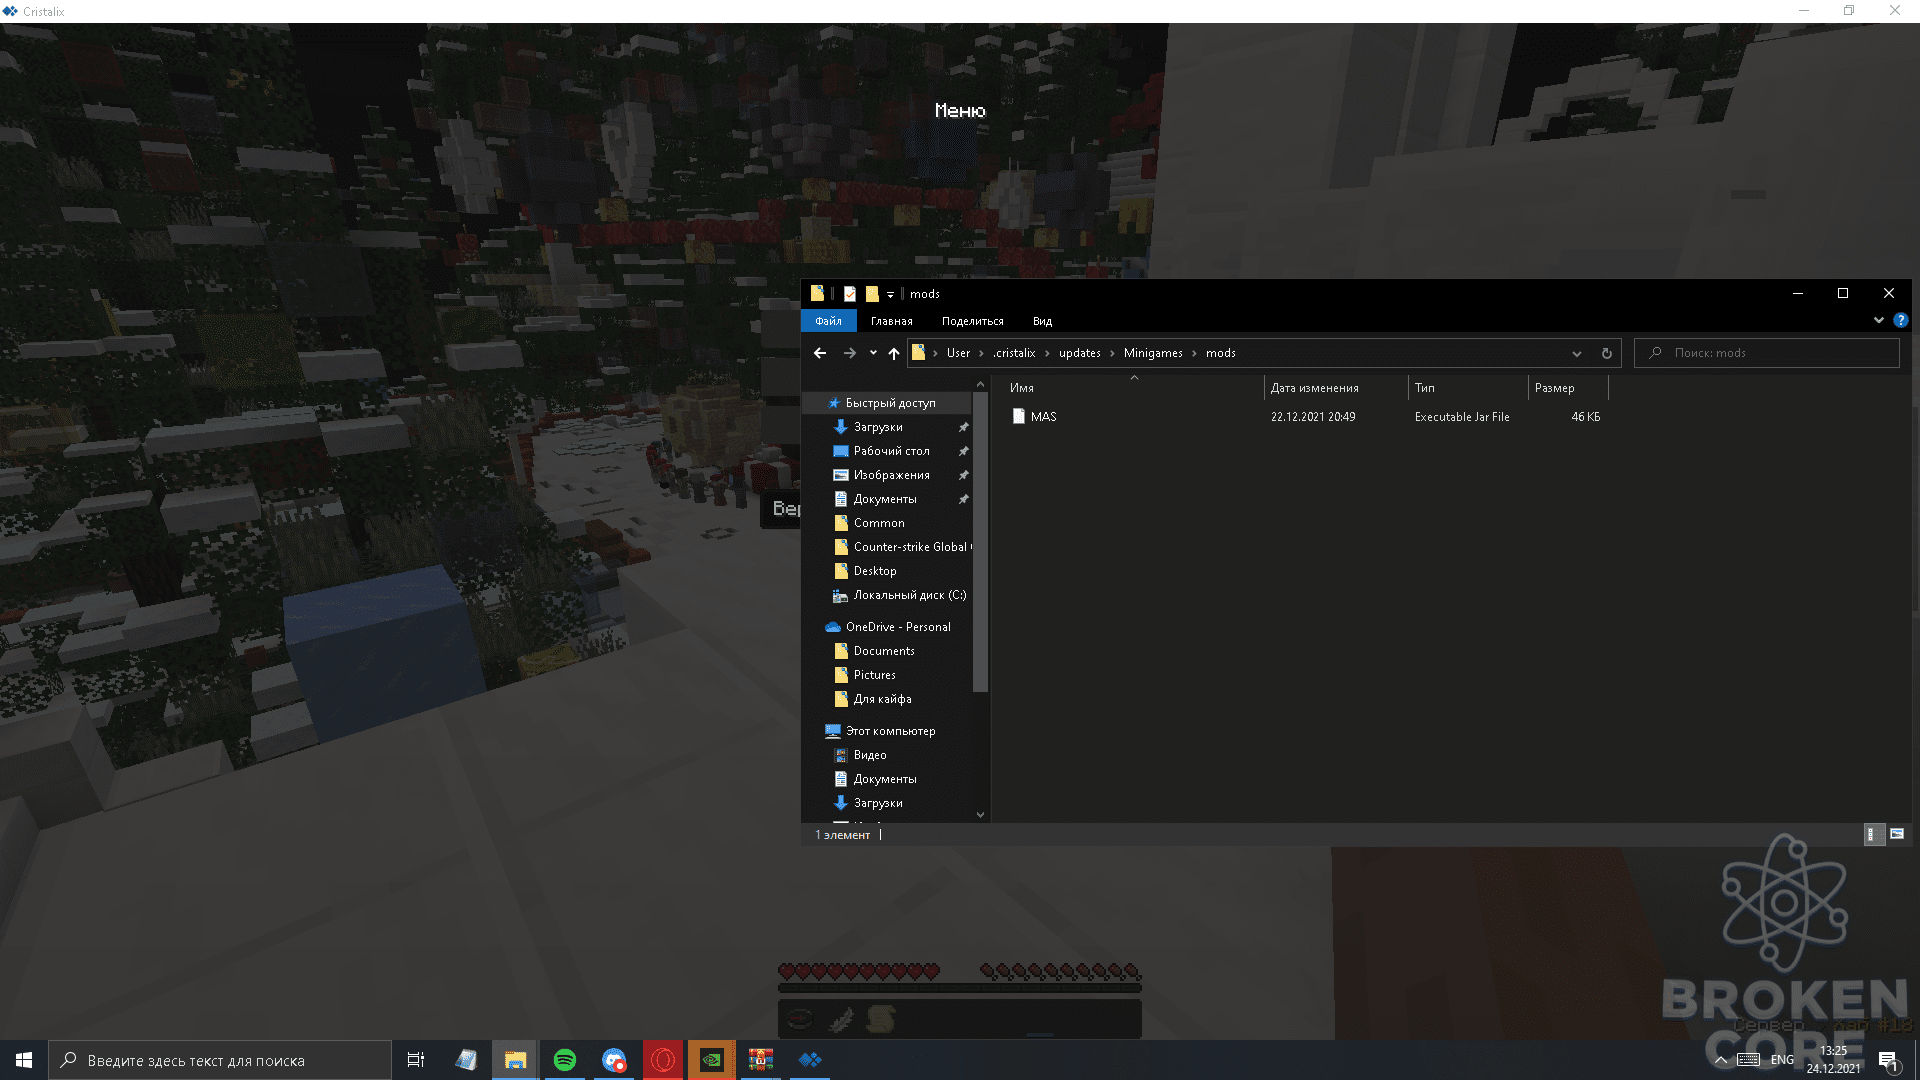
Task: Open Загрузки under Quick access
Action: pyautogui.click(x=878, y=427)
